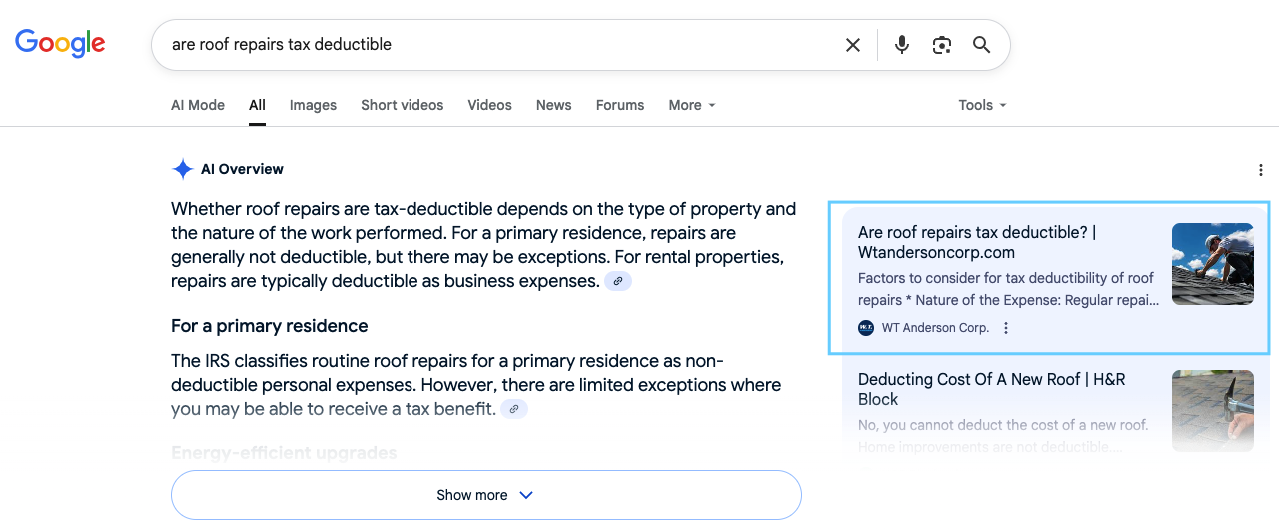Expand the Tools dropdown
The width and height of the screenshot is (1279, 532).
click(x=982, y=105)
